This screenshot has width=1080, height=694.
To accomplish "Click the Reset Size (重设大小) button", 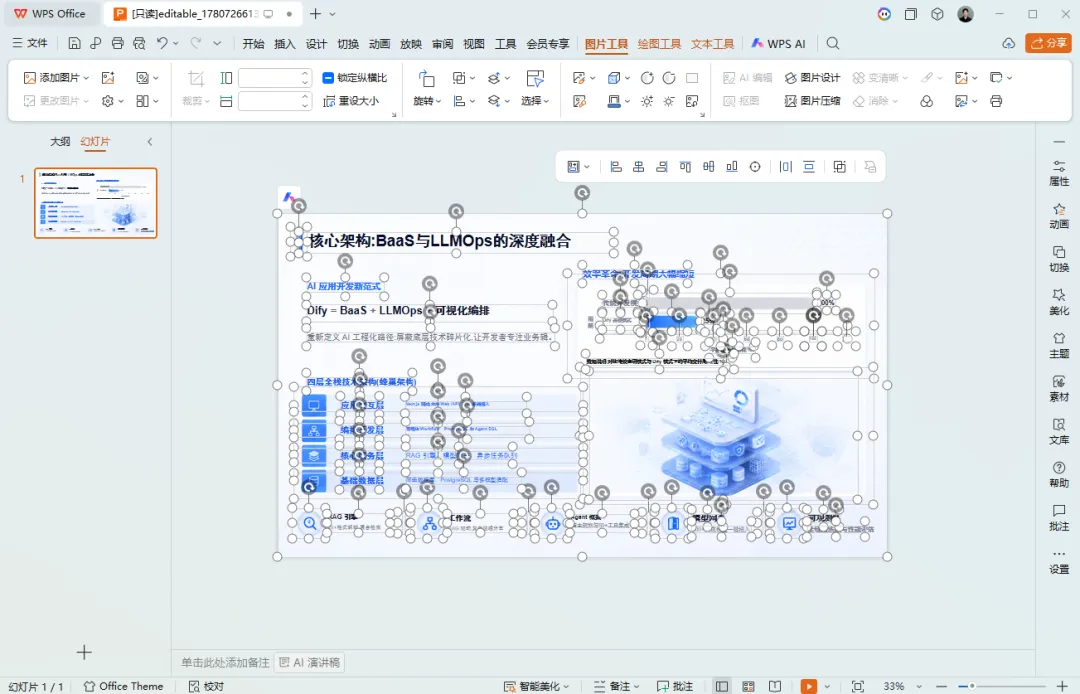I will point(351,101).
